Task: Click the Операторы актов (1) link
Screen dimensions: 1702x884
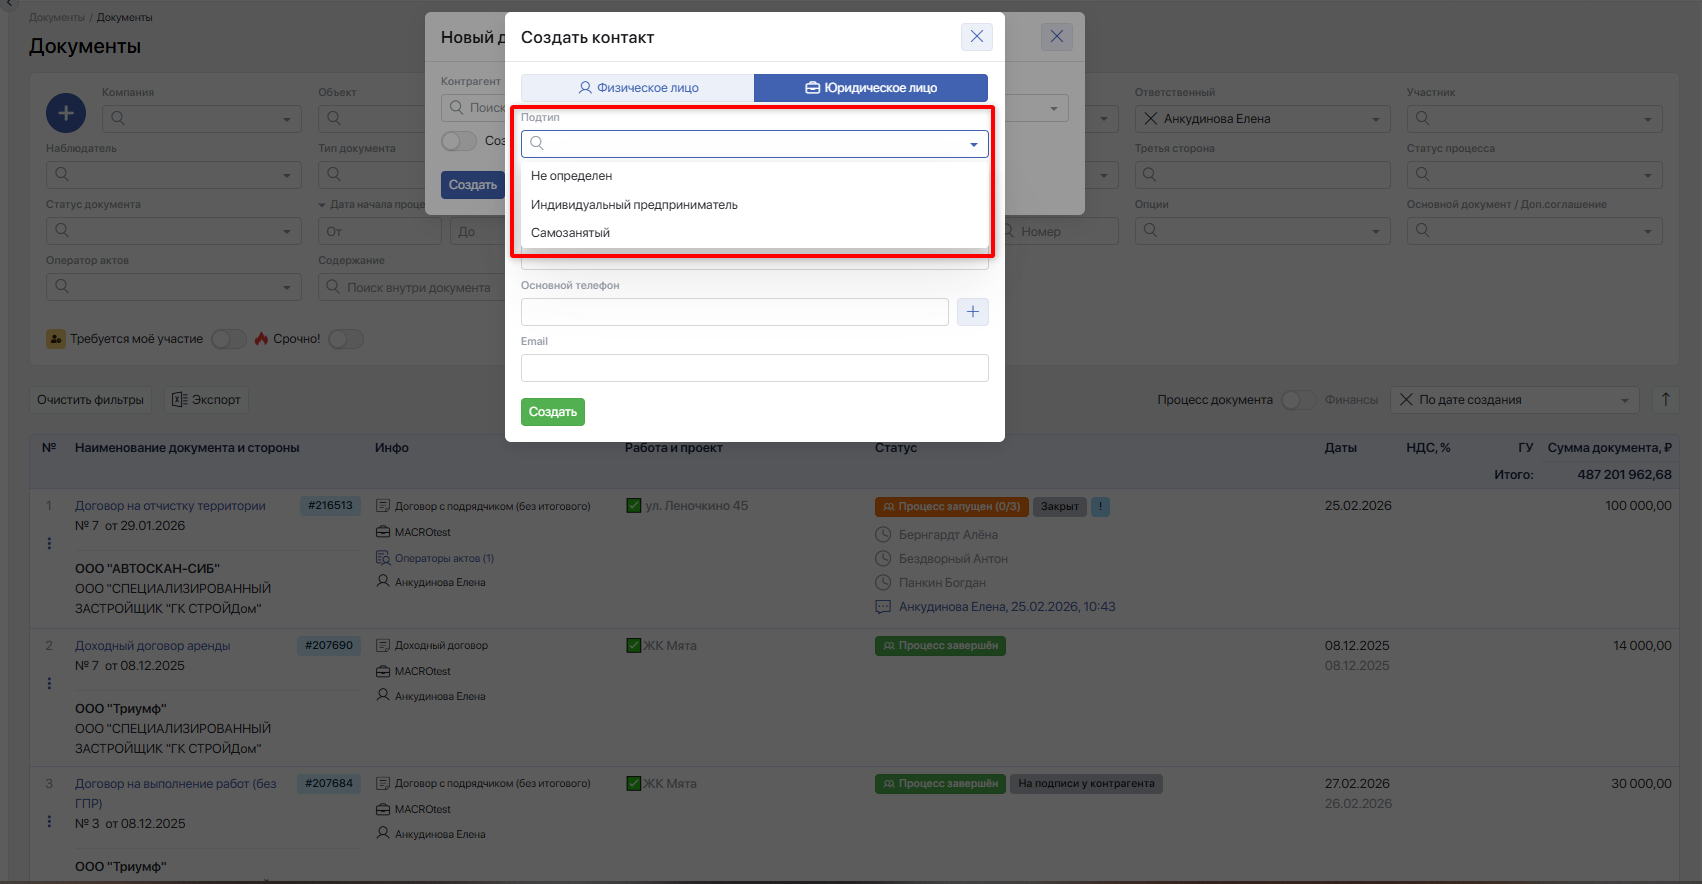Action: tap(443, 558)
